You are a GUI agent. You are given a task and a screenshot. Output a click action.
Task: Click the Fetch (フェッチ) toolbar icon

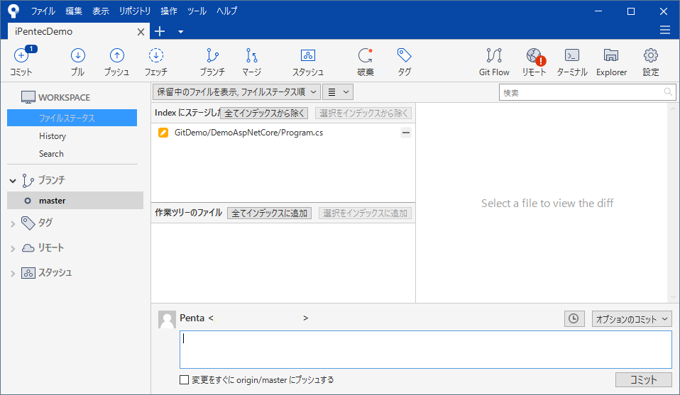click(156, 55)
